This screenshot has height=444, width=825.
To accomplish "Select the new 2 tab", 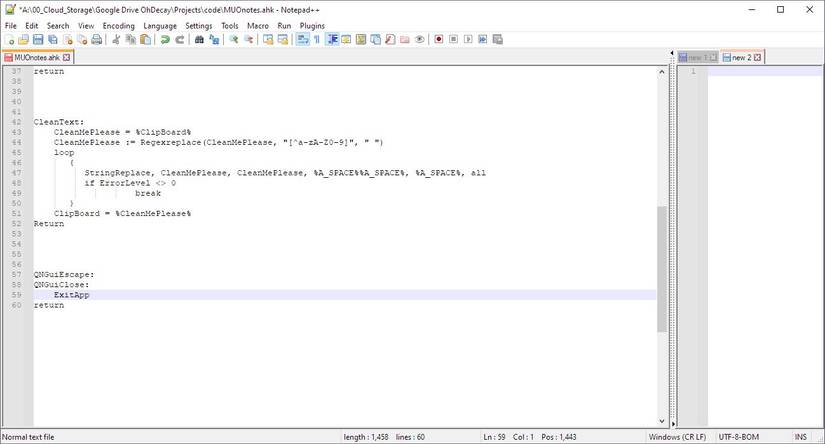I will (x=741, y=57).
